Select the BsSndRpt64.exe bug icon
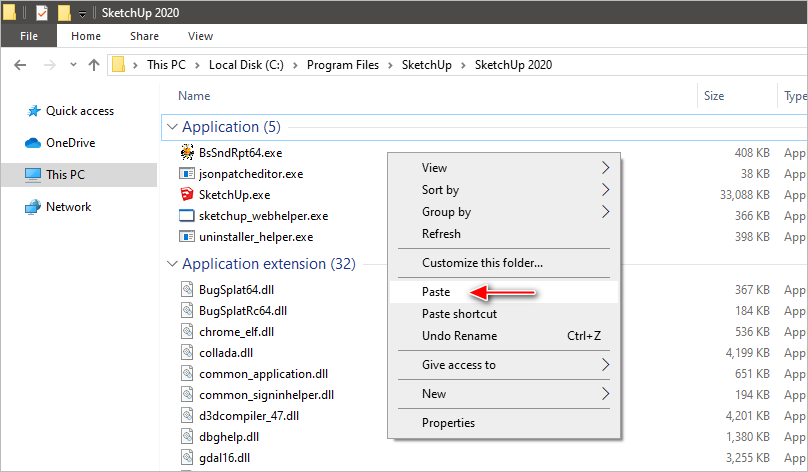Screen dimensions: 808x472 point(186,152)
